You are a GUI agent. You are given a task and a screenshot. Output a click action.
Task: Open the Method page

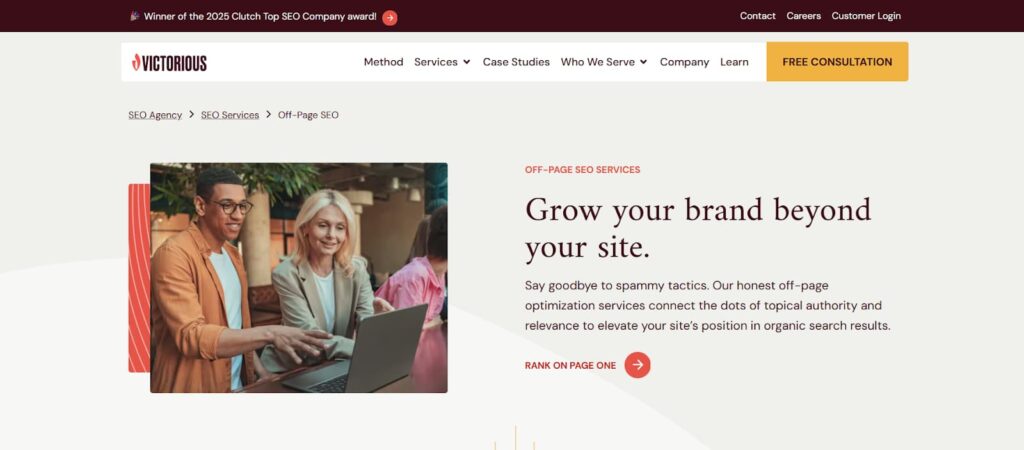[383, 62]
